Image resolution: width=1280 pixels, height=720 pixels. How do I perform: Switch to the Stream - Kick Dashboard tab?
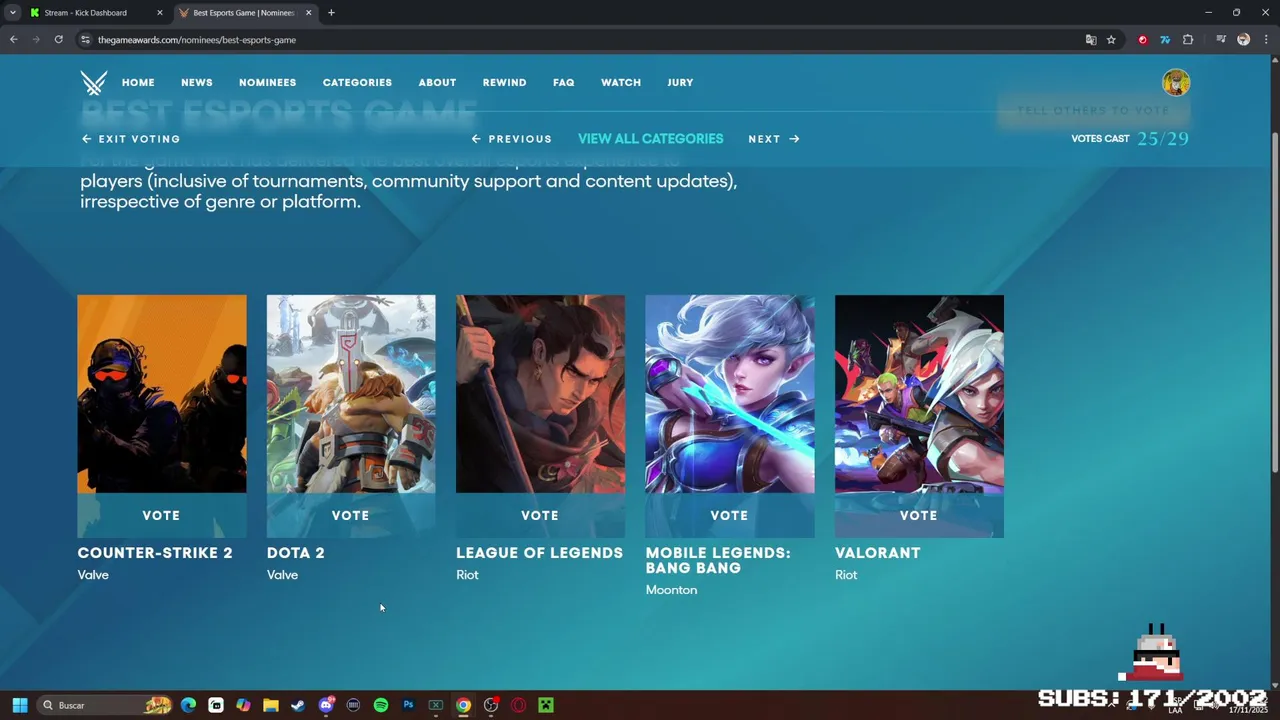coord(96,13)
